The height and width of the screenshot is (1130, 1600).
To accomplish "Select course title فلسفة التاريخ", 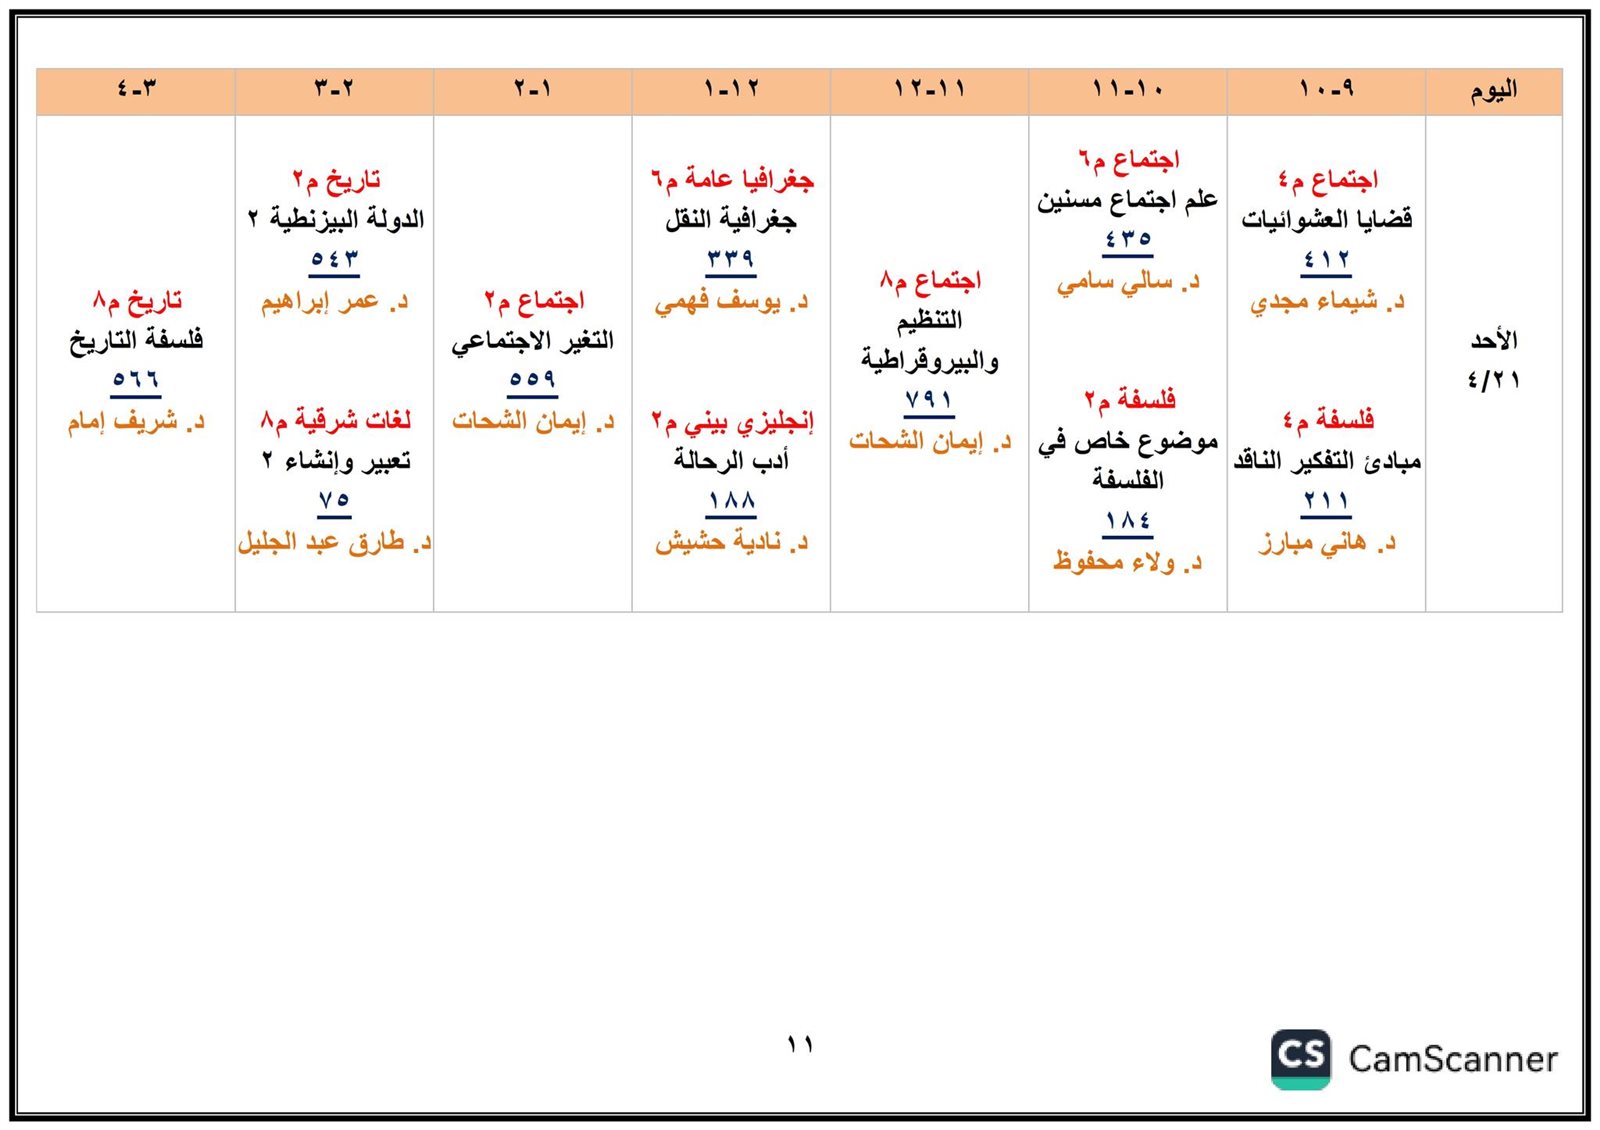I will tap(136, 340).
